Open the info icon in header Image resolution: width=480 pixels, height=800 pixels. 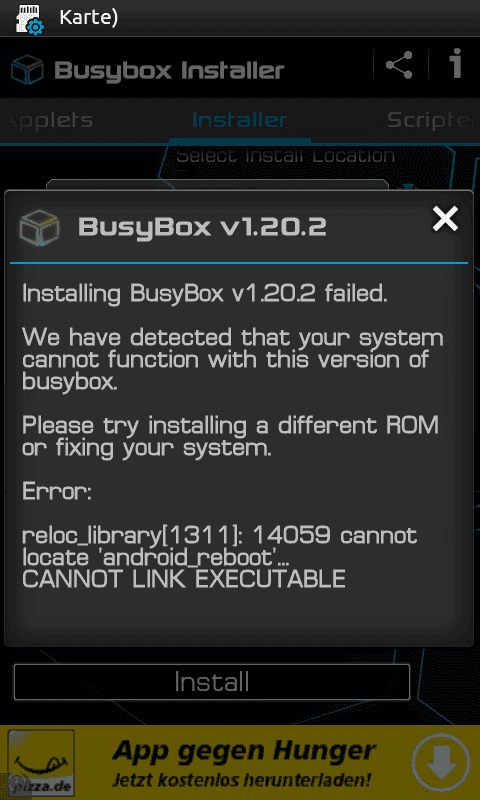[x=456, y=64]
